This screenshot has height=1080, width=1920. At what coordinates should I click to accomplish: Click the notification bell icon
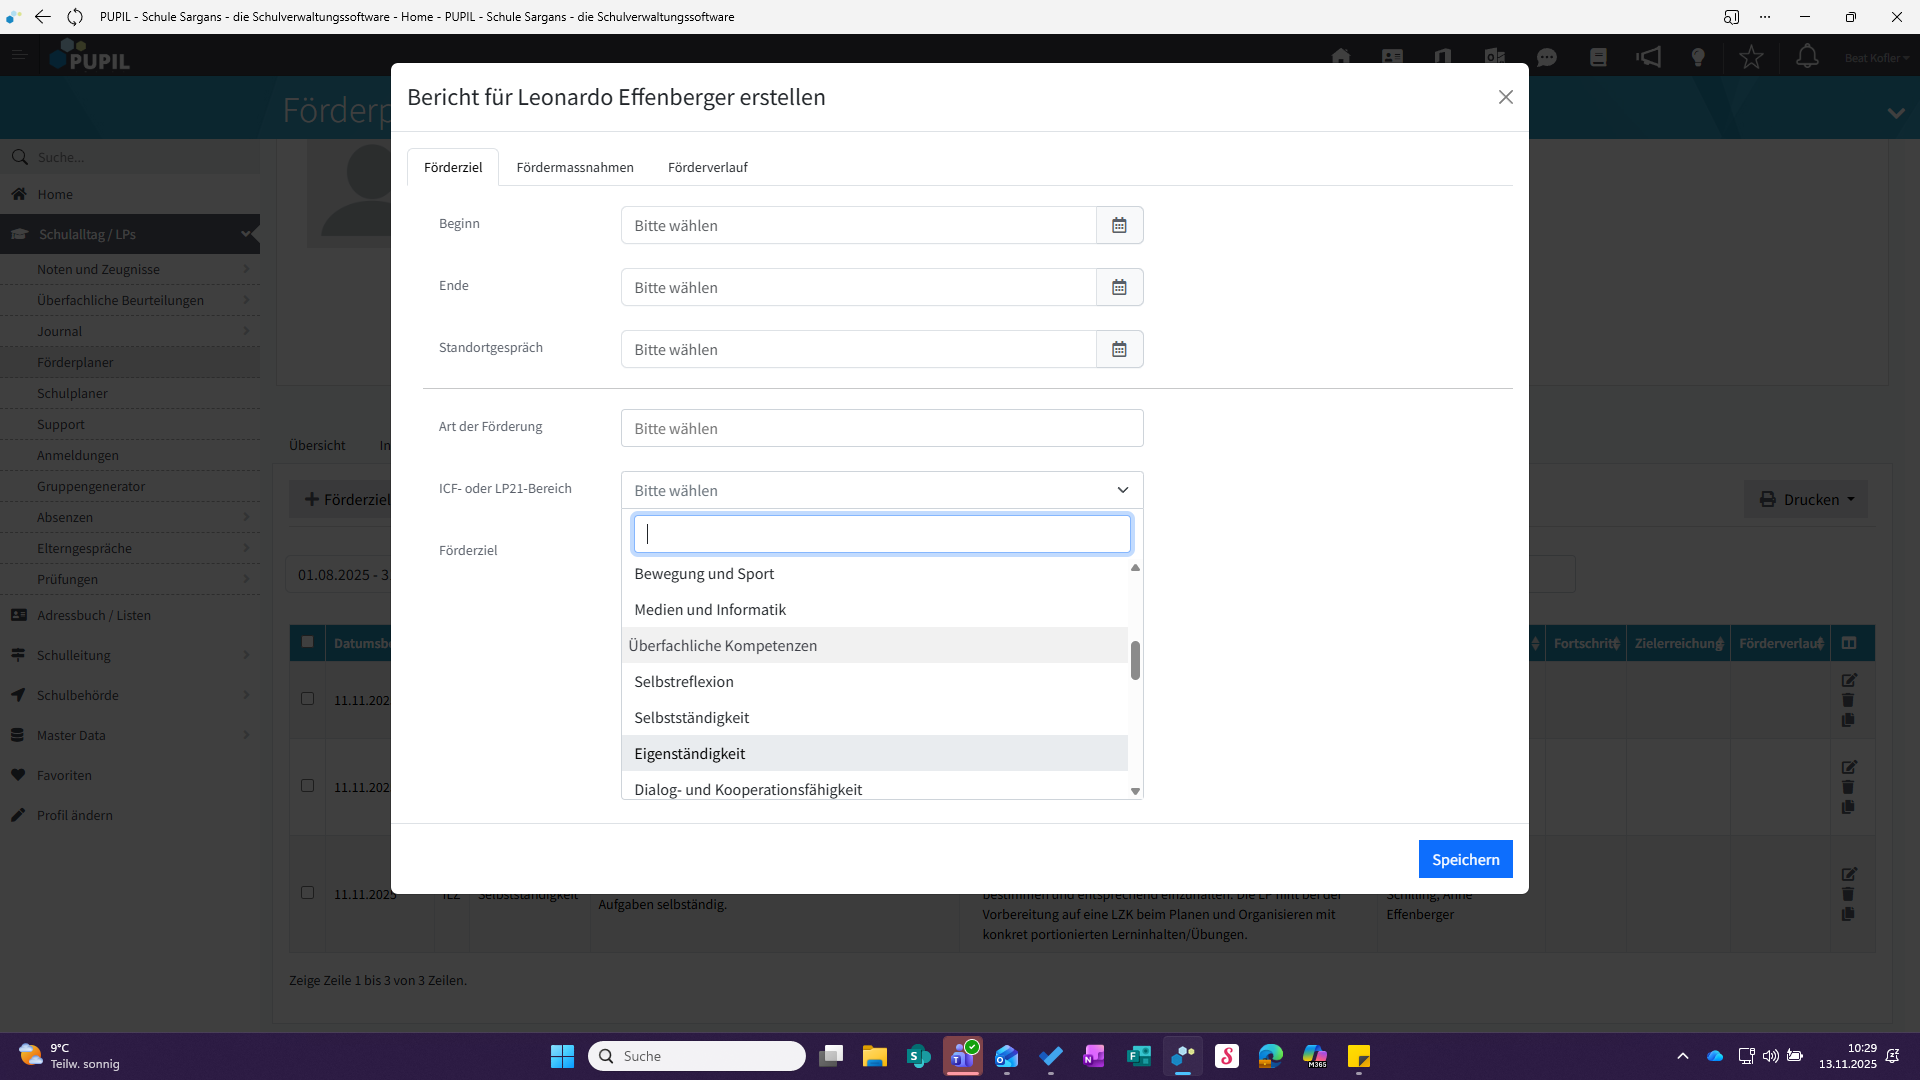coord(1806,57)
